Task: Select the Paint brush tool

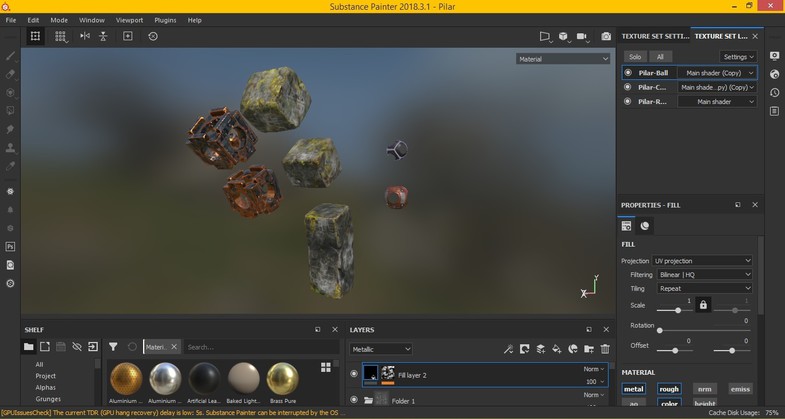Action: coord(10,56)
